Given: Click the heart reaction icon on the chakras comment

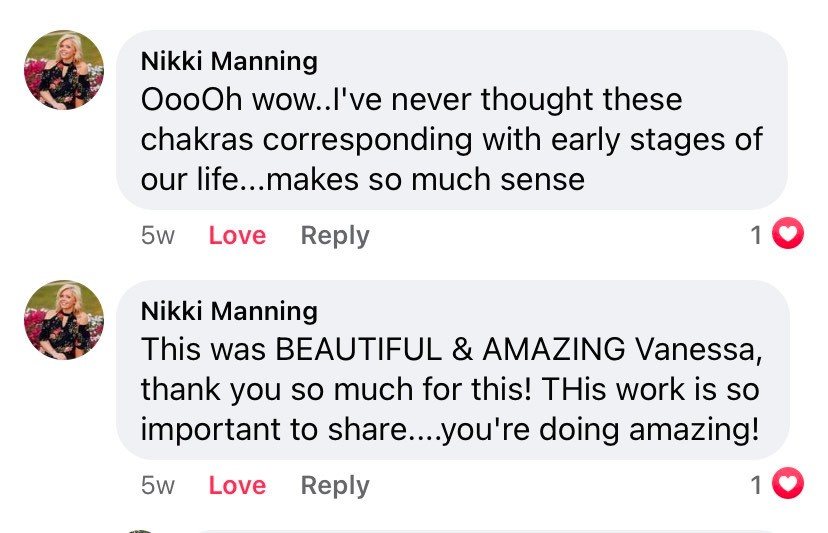Looking at the screenshot, I should (x=790, y=236).
